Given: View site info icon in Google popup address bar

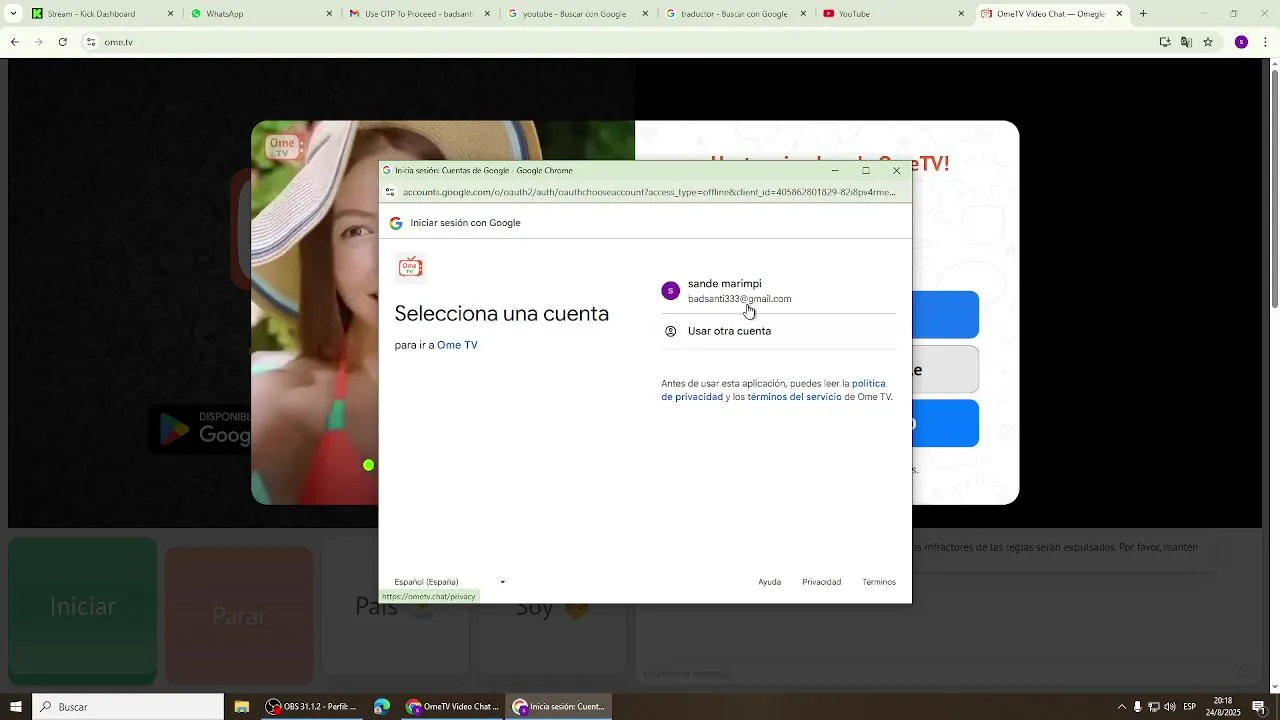Looking at the screenshot, I should point(390,192).
